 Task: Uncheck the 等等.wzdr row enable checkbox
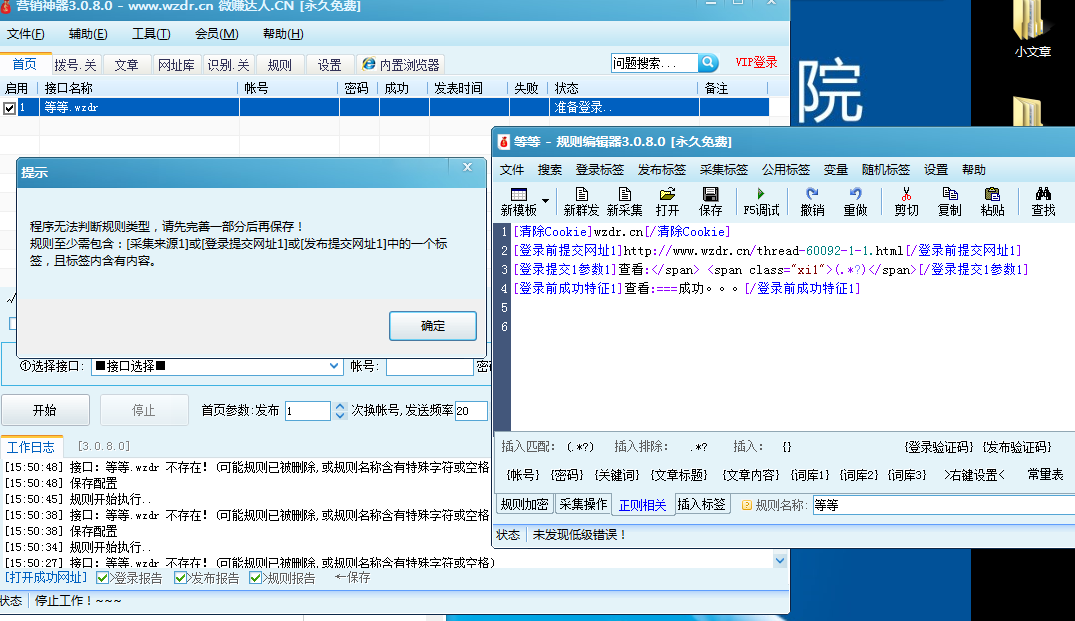coord(10,108)
